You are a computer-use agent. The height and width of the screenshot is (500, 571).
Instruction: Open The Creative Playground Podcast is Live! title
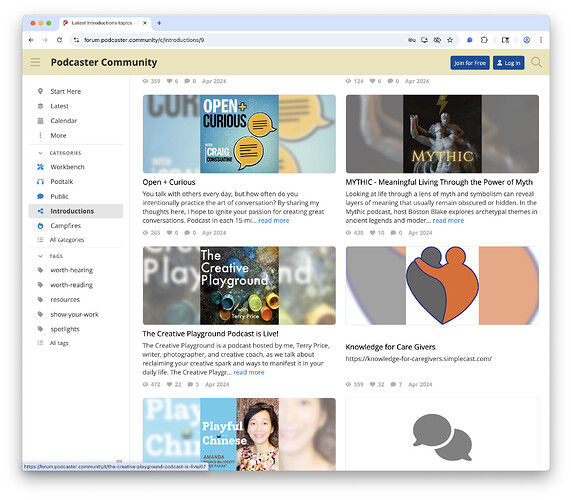pyautogui.click(x=210, y=334)
